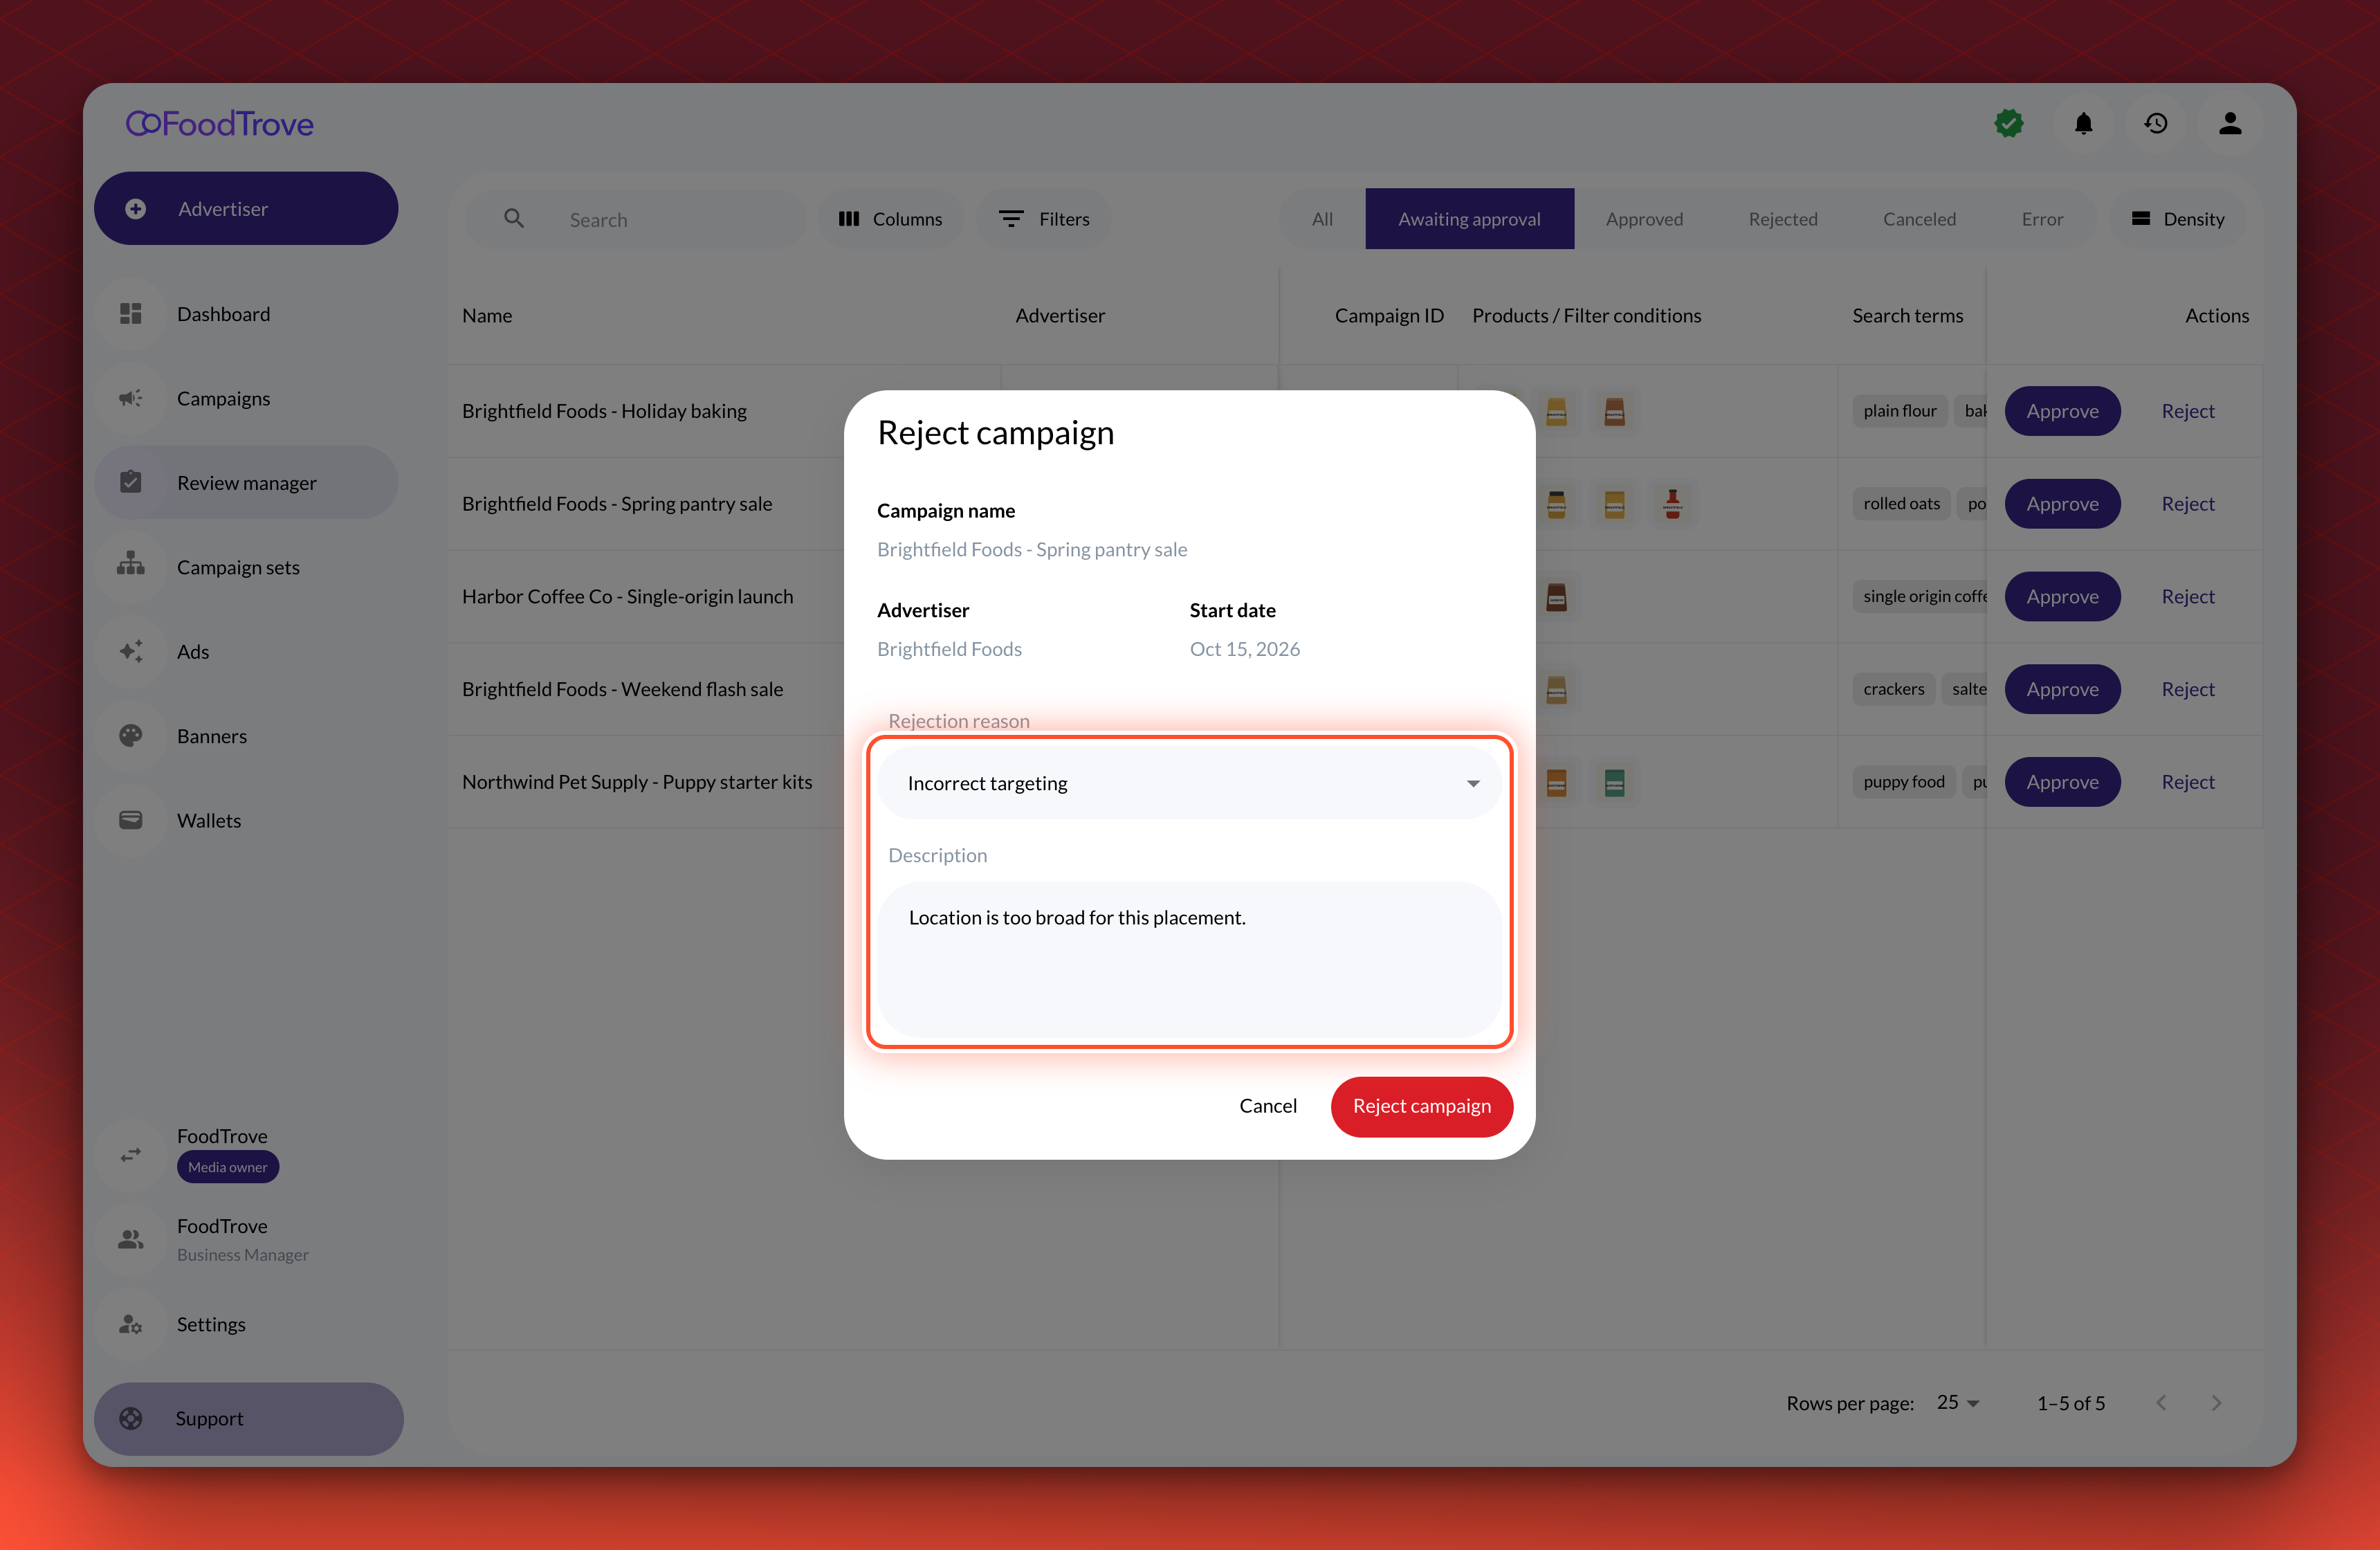
Task: Click the Ads sparkle icon
Action: coord(131,651)
